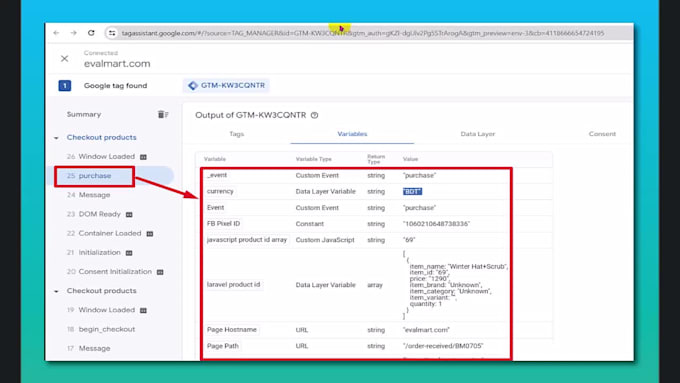
Task: Click the icon beside 26 Window Loaded
Action: coord(144,157)
